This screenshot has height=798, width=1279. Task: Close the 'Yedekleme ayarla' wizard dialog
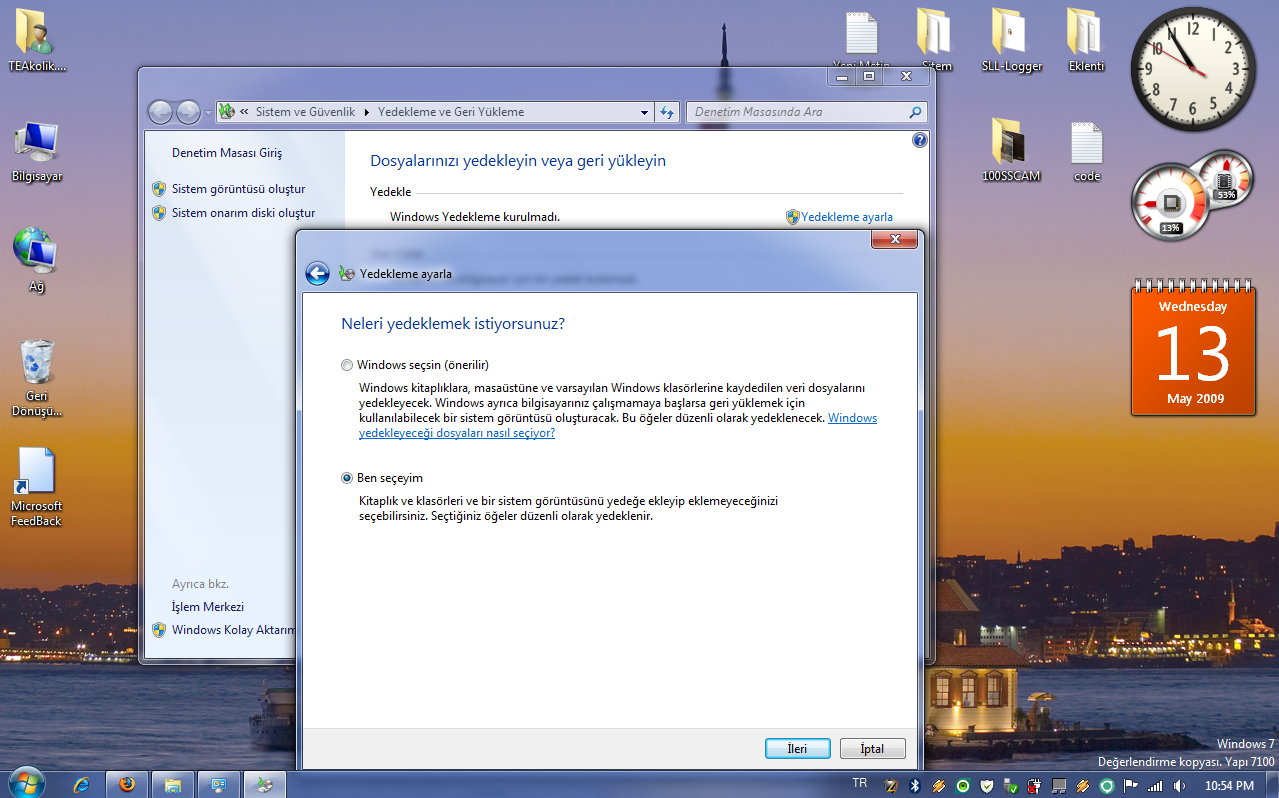tap(894, 240)
